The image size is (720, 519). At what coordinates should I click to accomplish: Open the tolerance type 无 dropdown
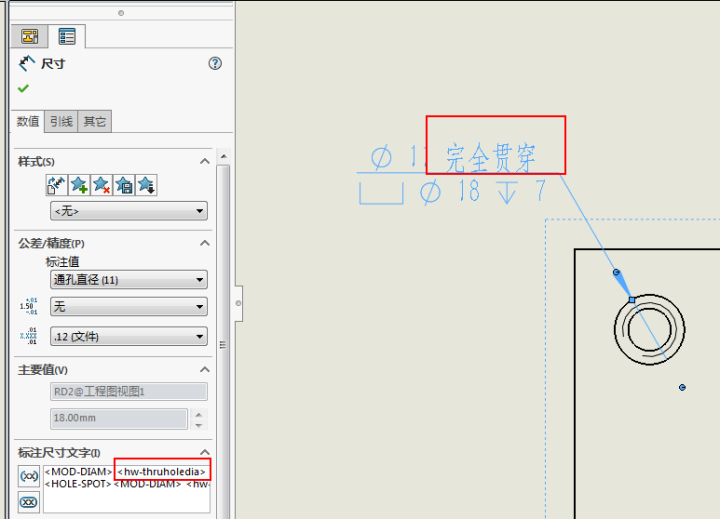pyautogui.click(x=129, y=306)
